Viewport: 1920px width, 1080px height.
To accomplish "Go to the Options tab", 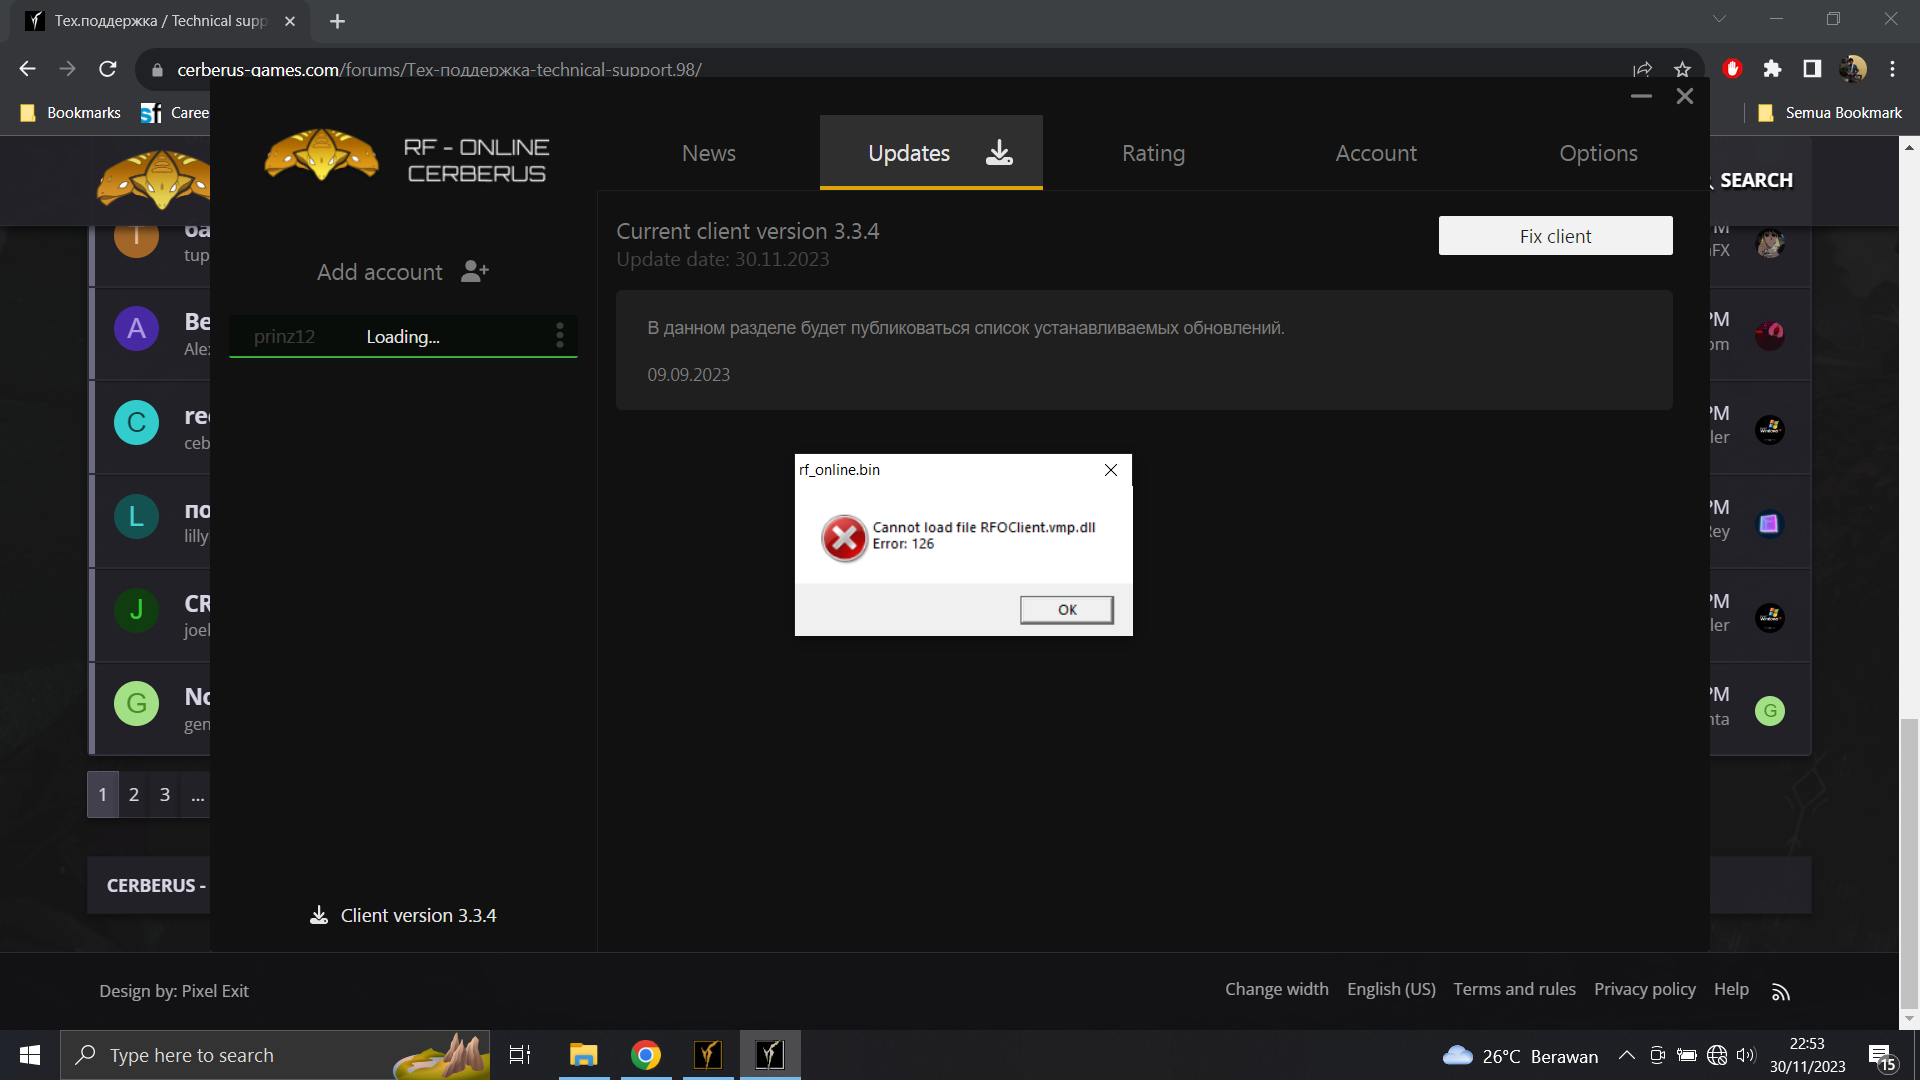I will pos(1598,153).
